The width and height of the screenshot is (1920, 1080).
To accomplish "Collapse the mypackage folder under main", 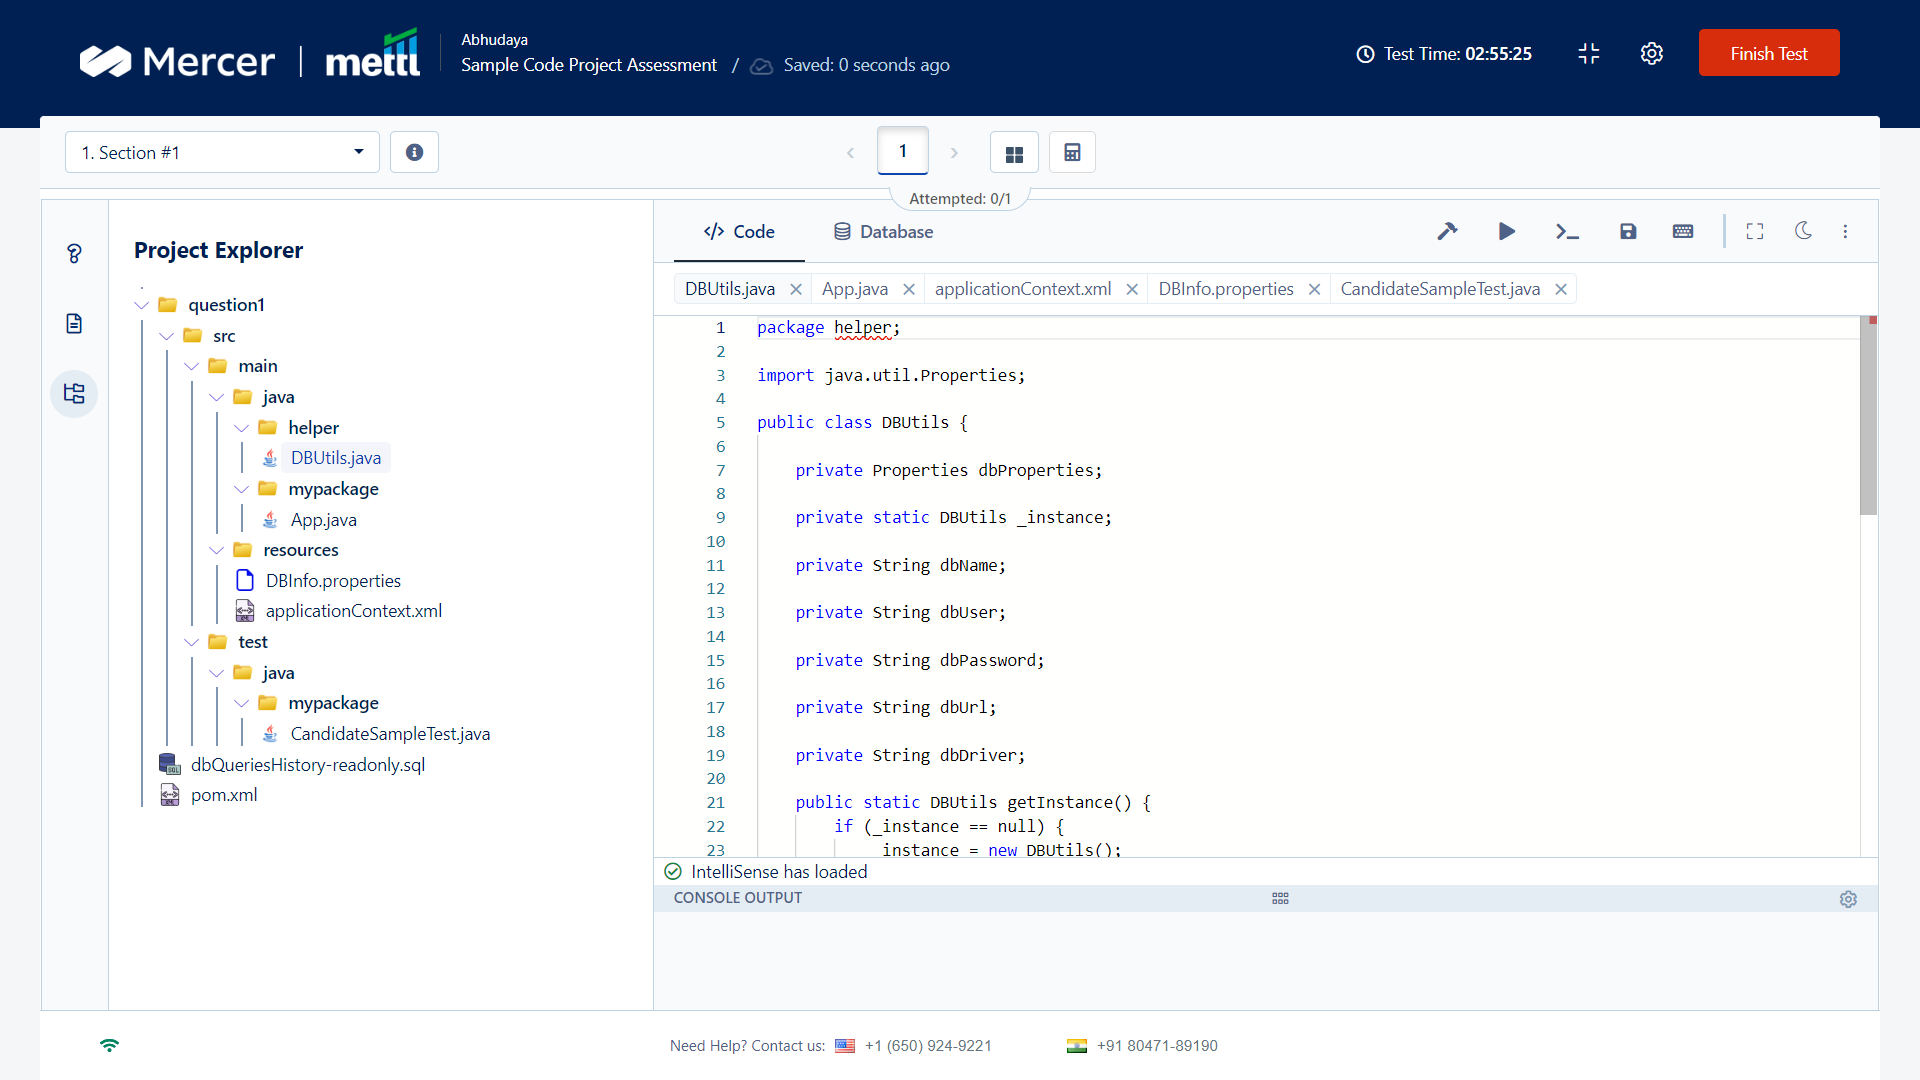I will pos(242,489).
